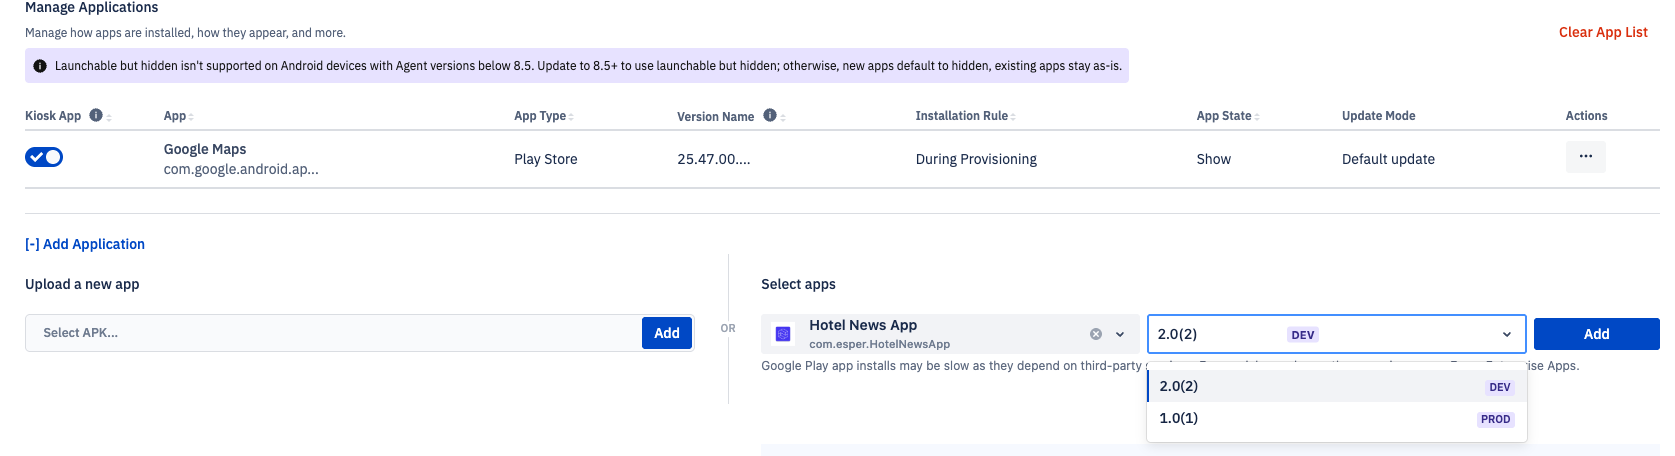Image resolution: width=1675 pixels, height=456 pixels.
Task: Click the Kiosk App info icon
Action: 96,115
